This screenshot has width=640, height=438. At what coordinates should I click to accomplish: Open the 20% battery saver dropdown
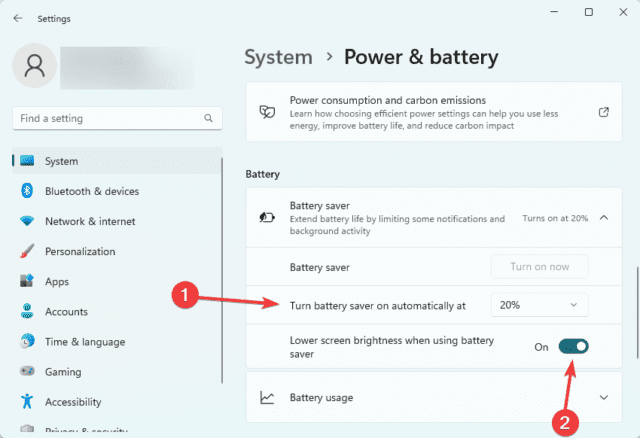539,304
